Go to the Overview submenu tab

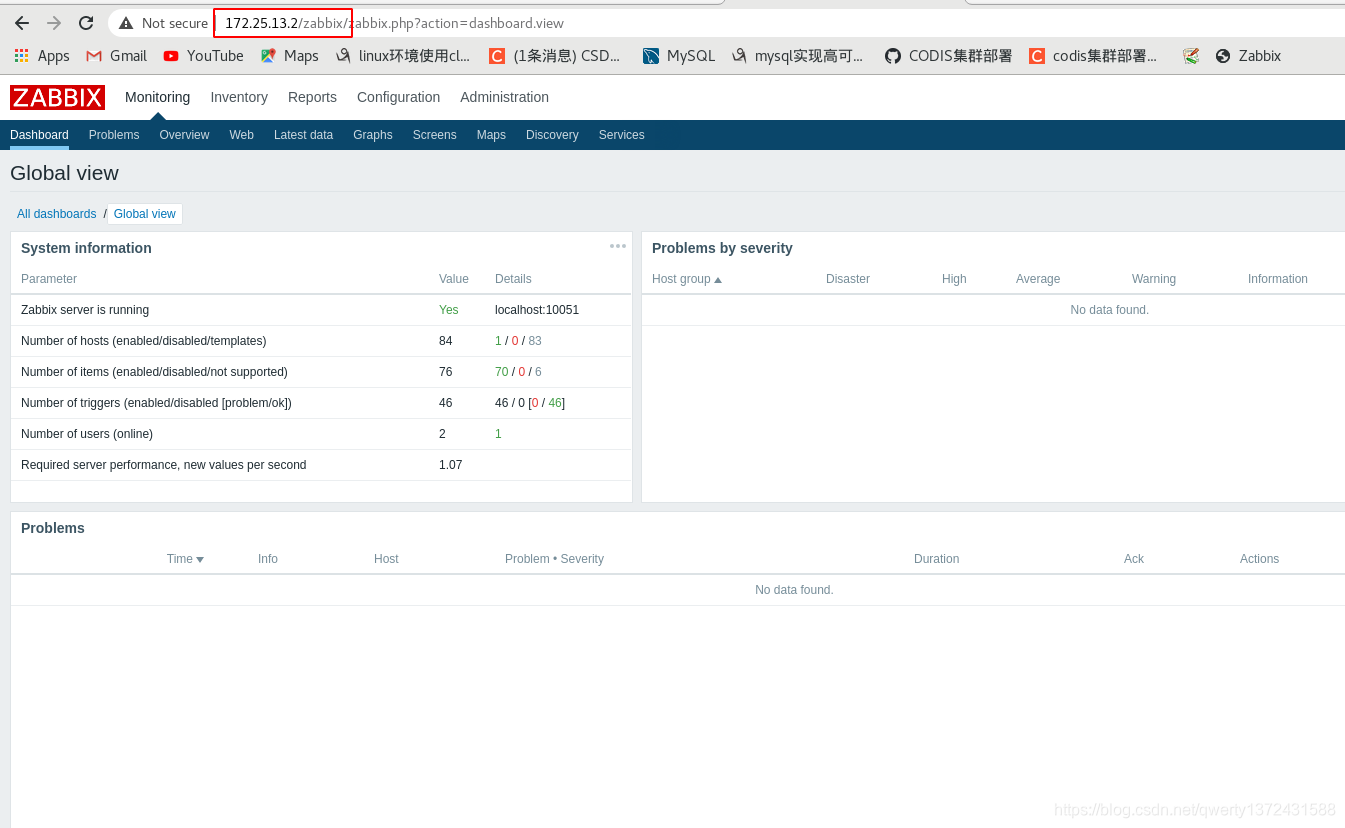tap(184, 135)
